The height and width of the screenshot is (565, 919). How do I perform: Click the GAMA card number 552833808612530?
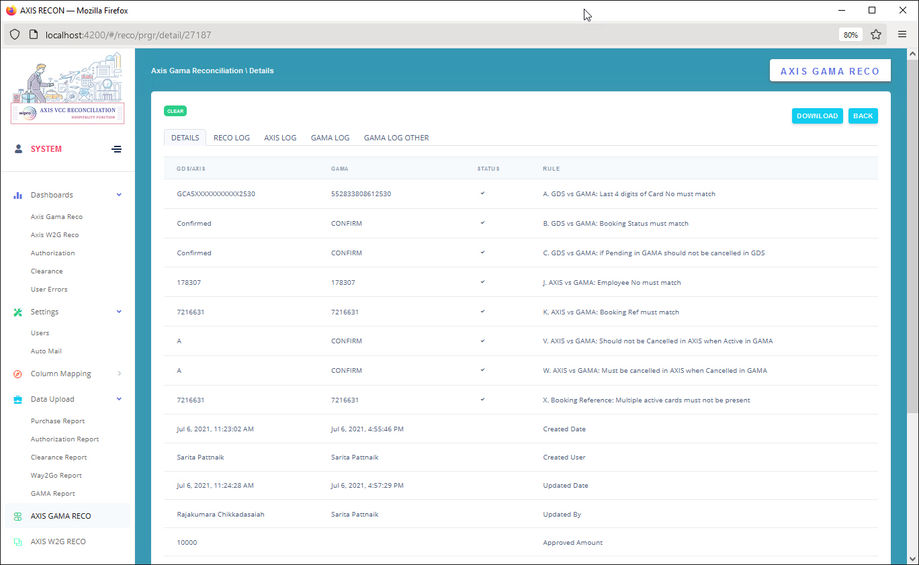(x=361, y=193)
